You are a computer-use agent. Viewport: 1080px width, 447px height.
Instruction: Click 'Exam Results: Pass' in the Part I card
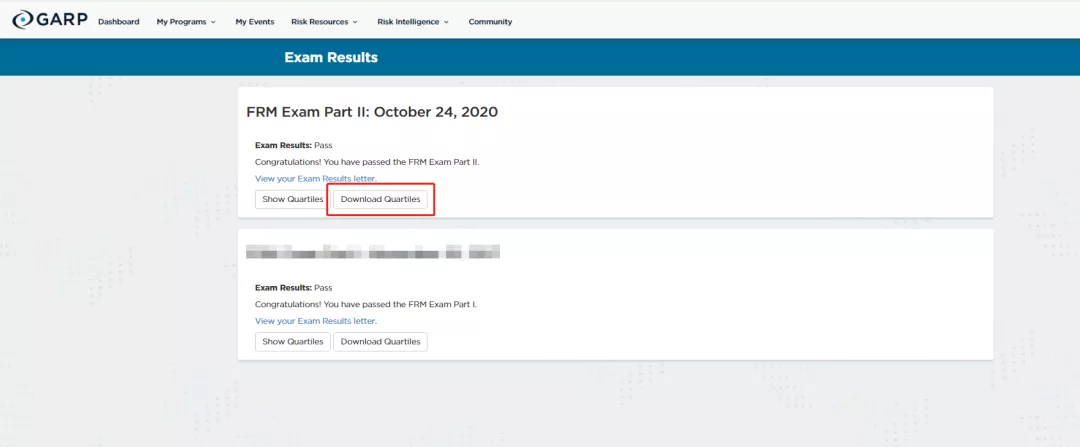coord(293,287)
